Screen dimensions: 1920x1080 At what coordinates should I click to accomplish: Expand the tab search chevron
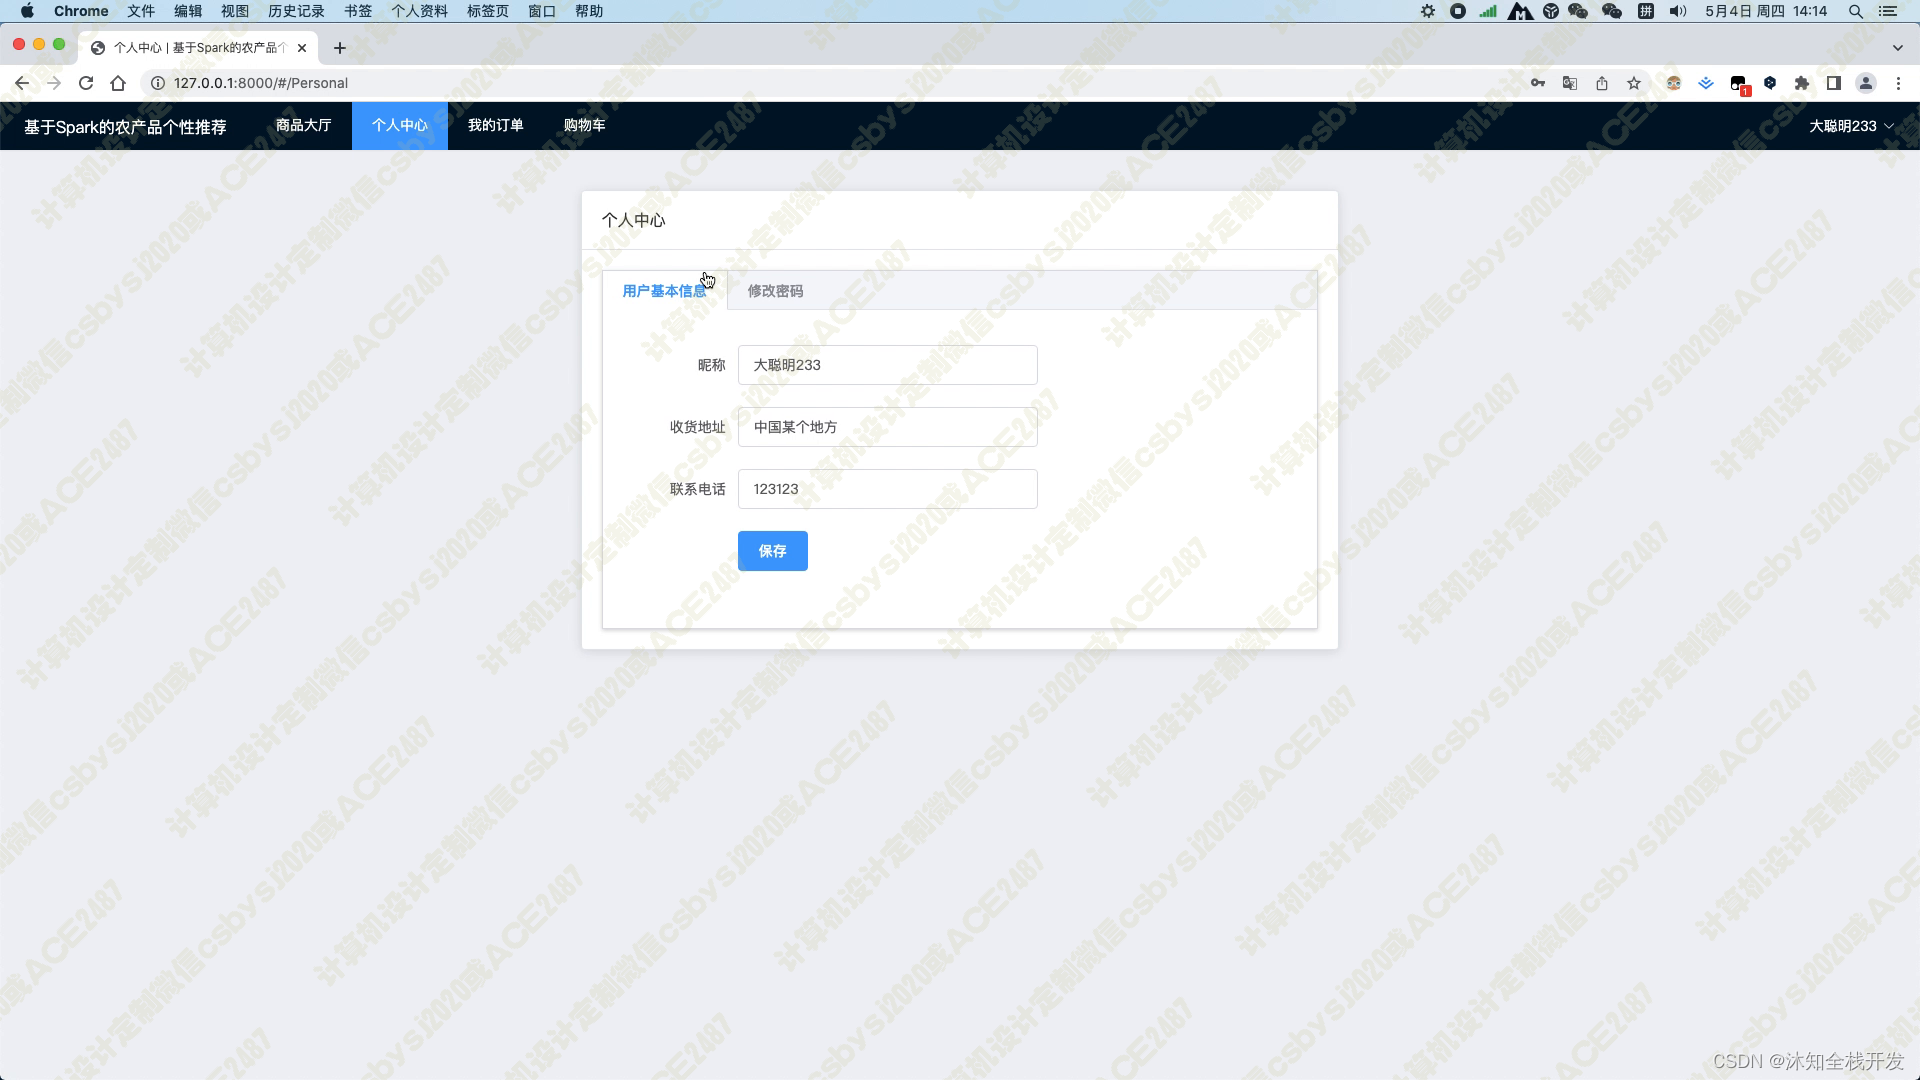click(x=1898, y=47)
